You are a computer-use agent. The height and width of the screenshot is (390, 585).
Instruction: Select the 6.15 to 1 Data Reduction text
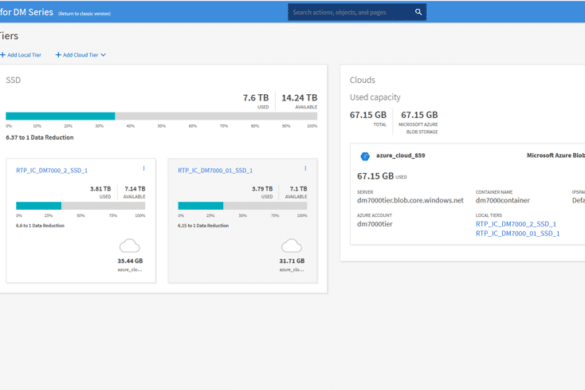[x=203, y=225]
